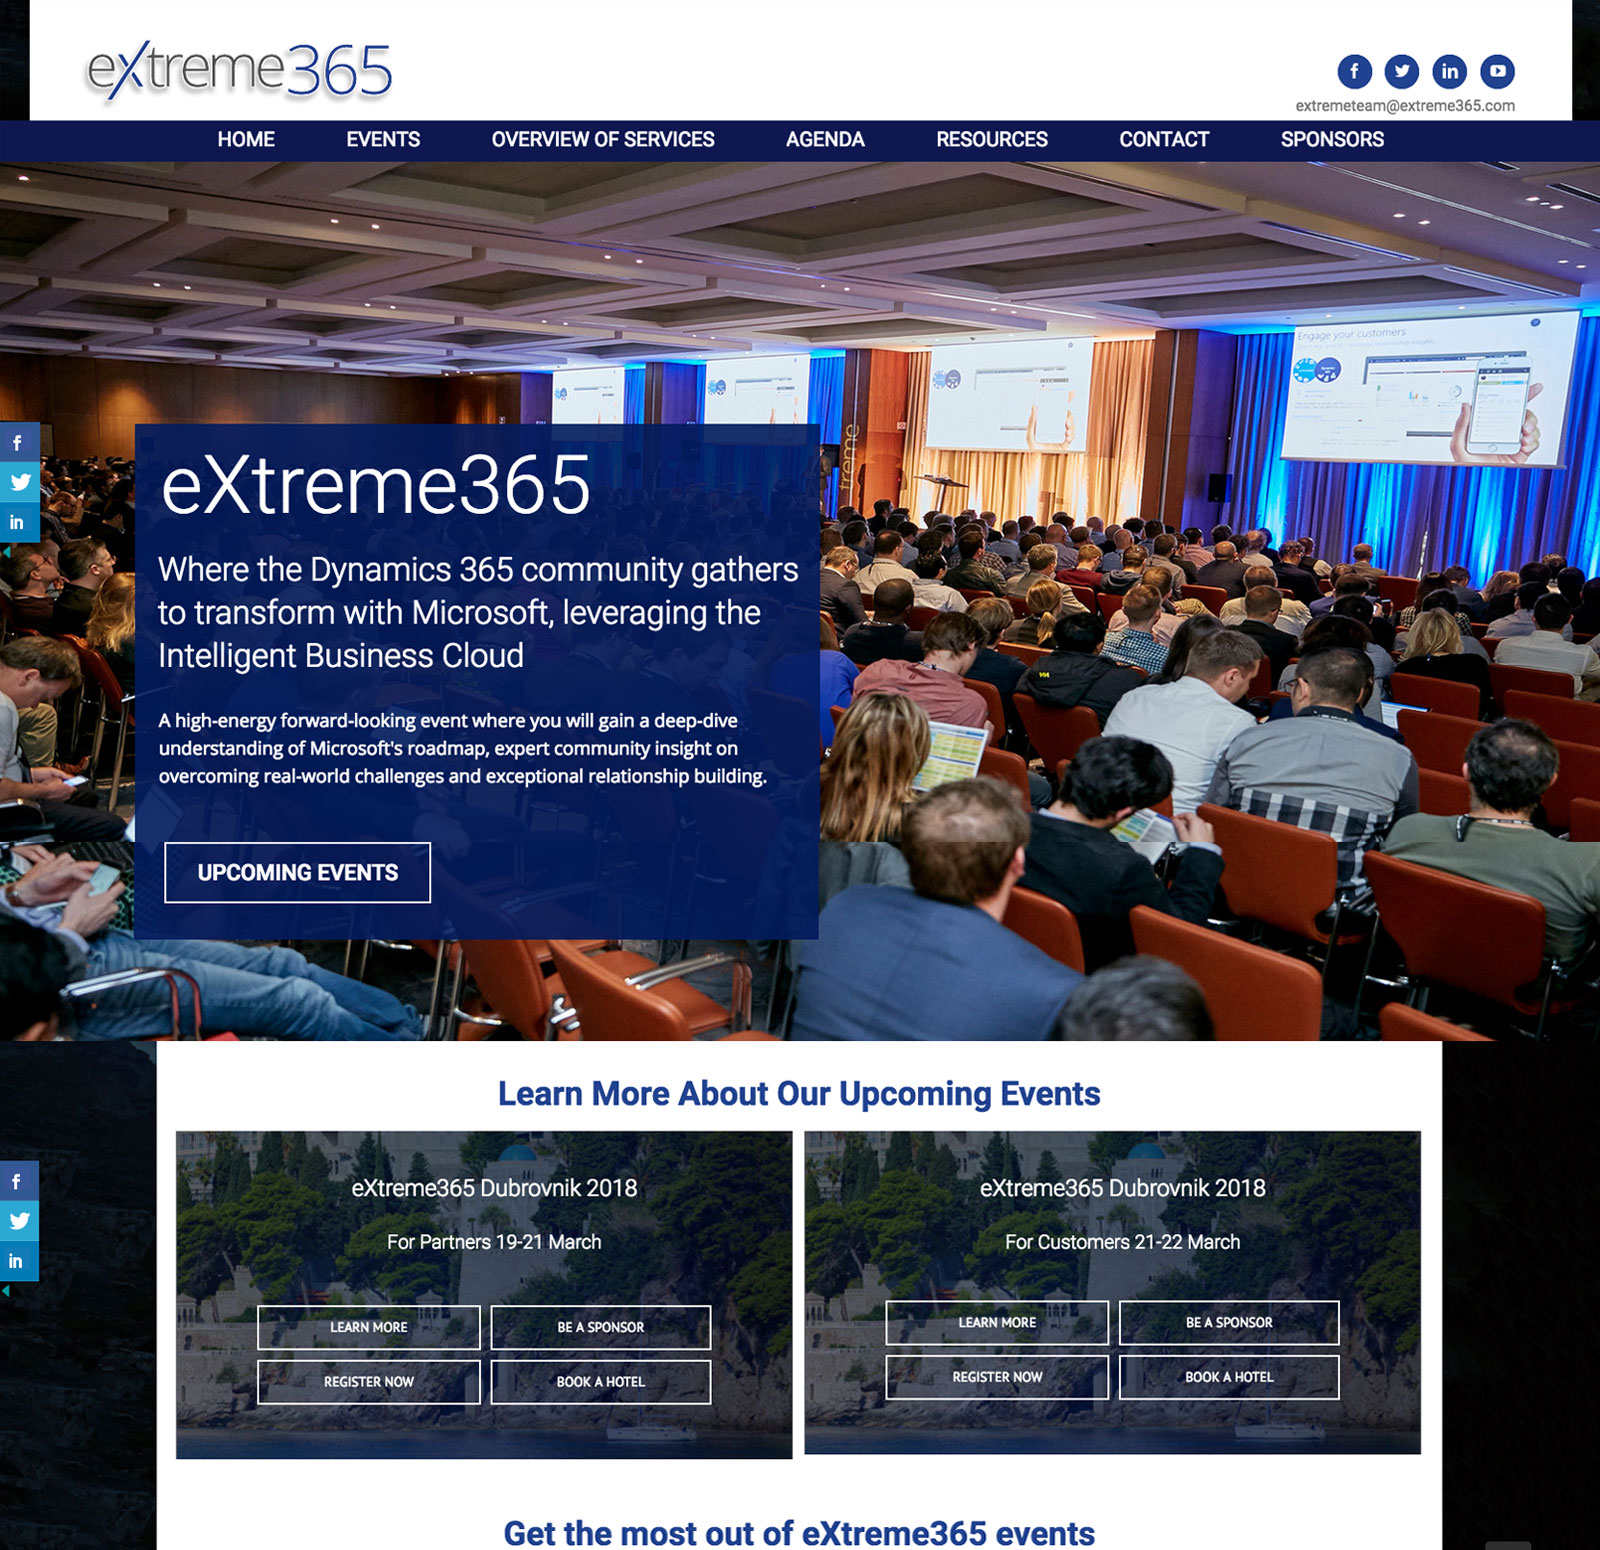Screen dimensions: 1600x1550
Task: Click LEARN MORE for Customers event
Action: click(997, 1322)
